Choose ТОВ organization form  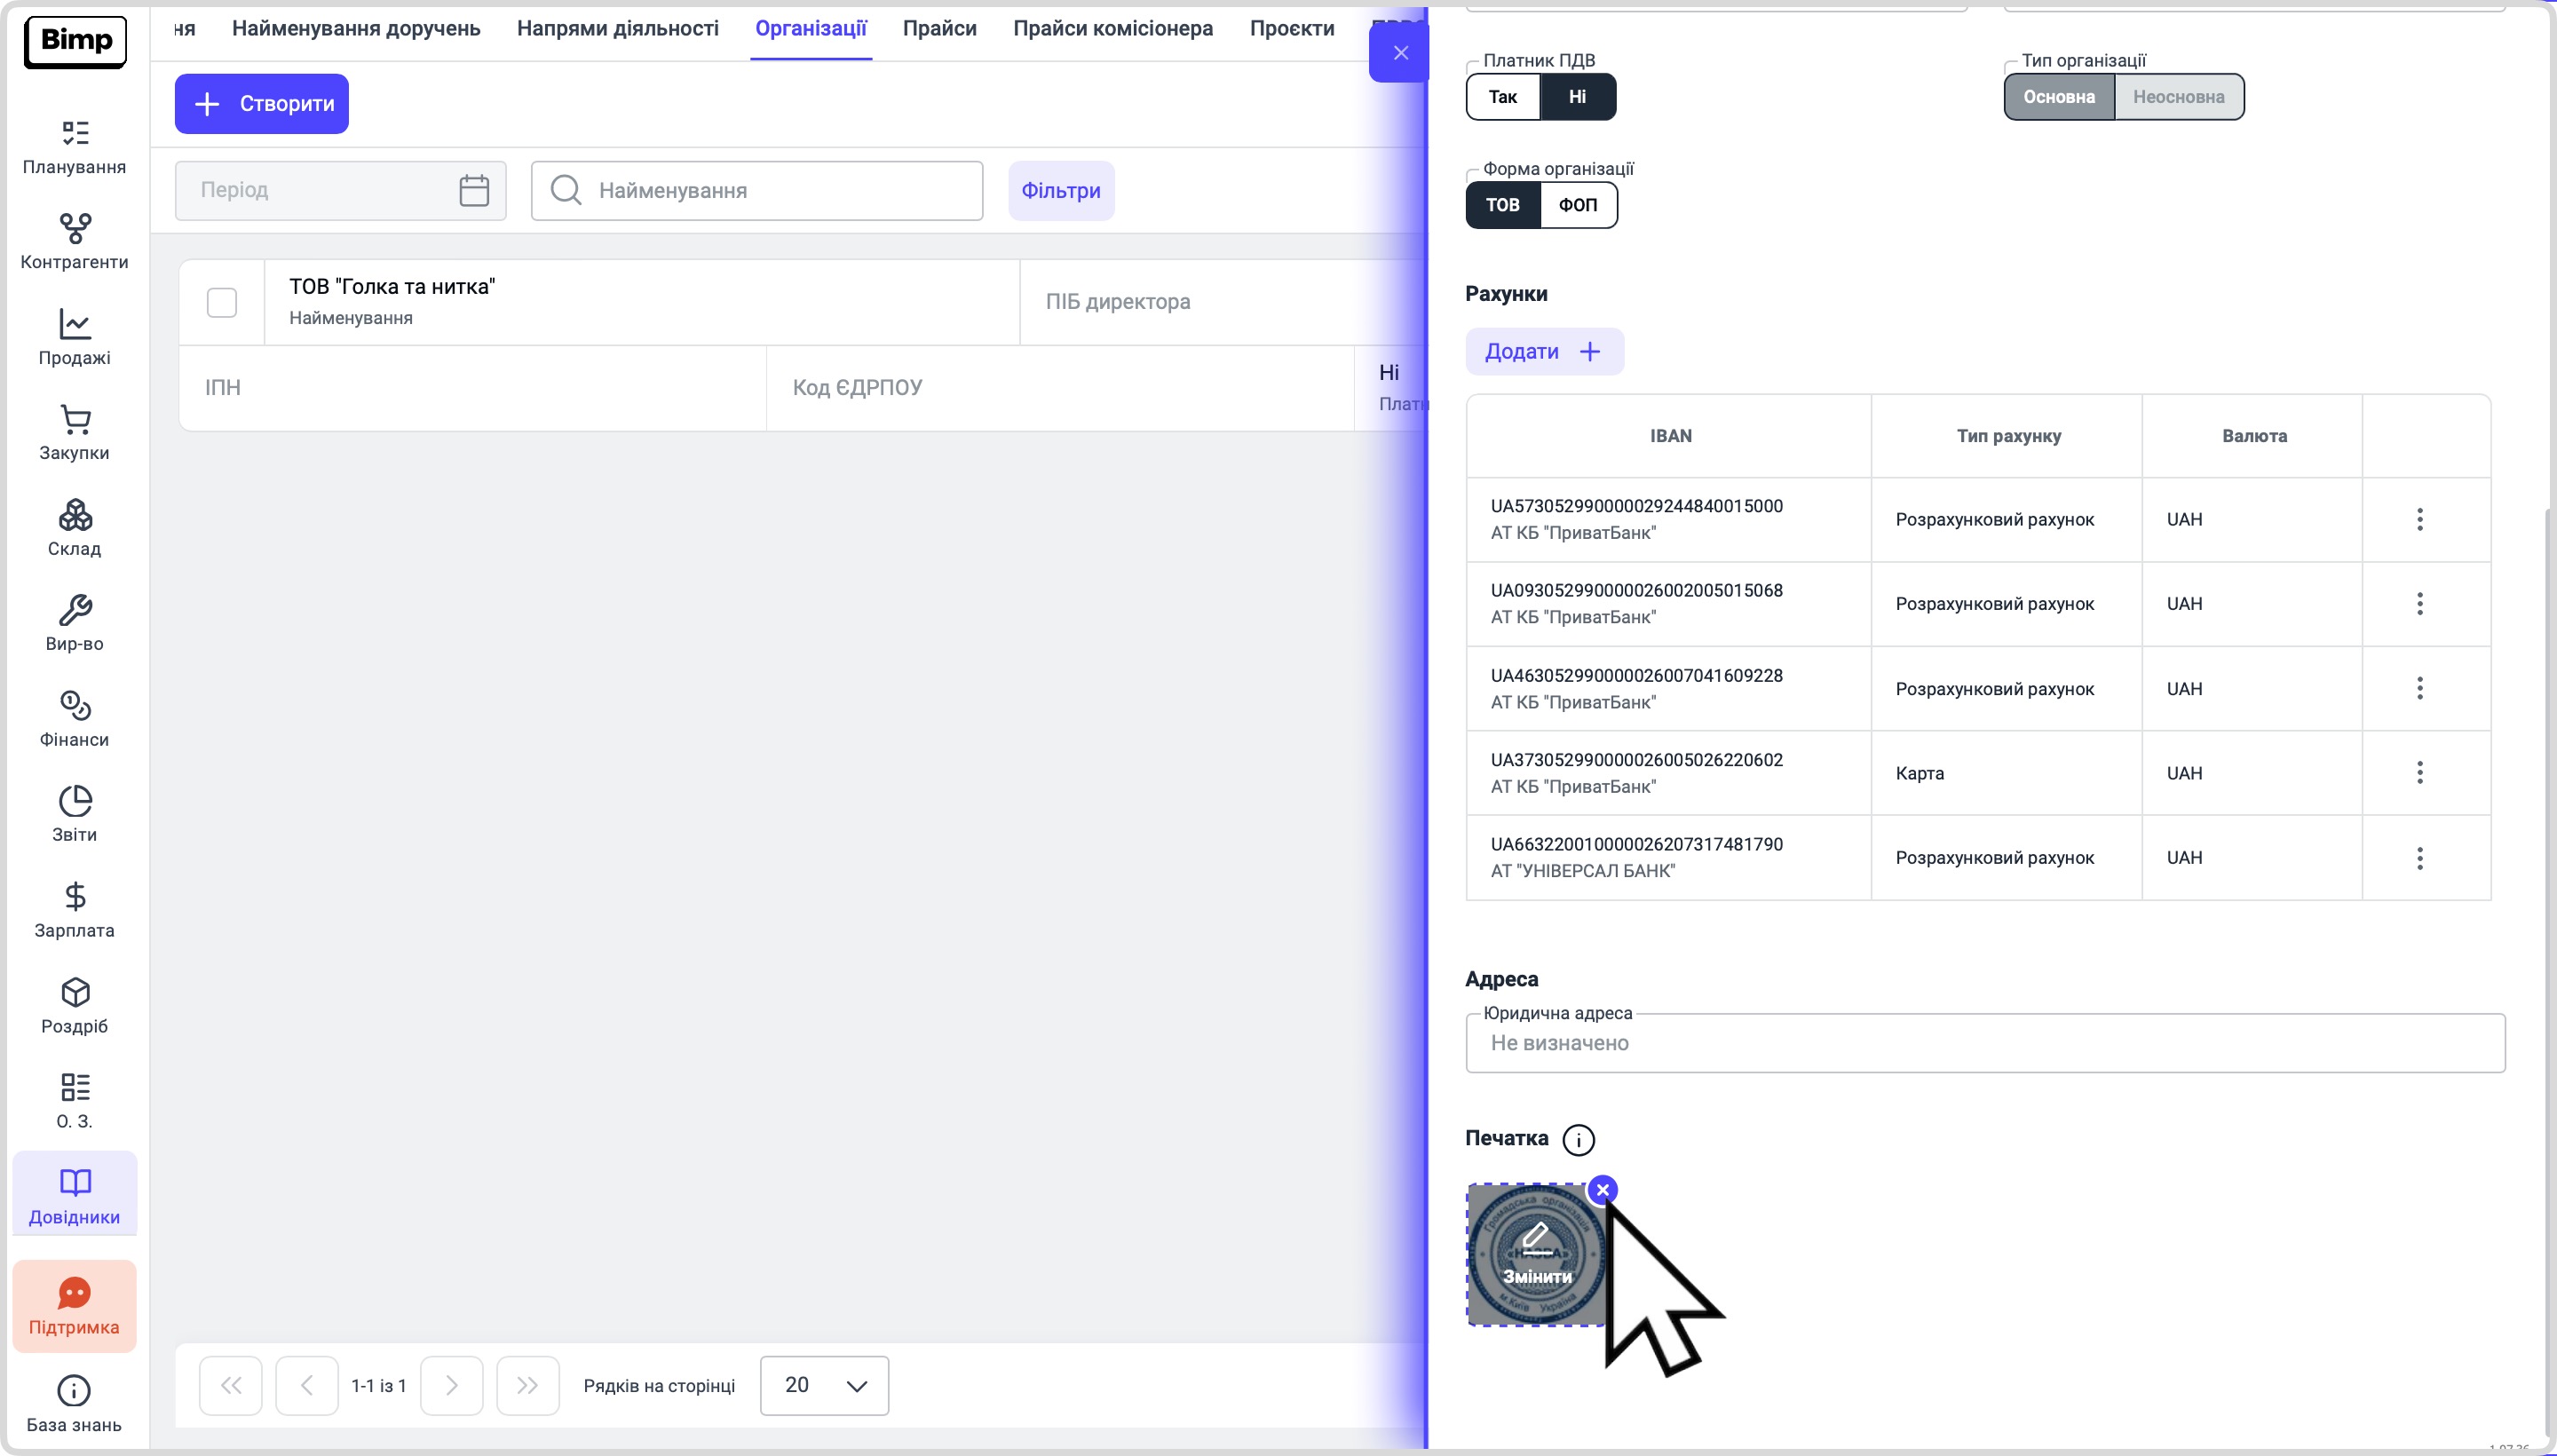pos(1503,205)
